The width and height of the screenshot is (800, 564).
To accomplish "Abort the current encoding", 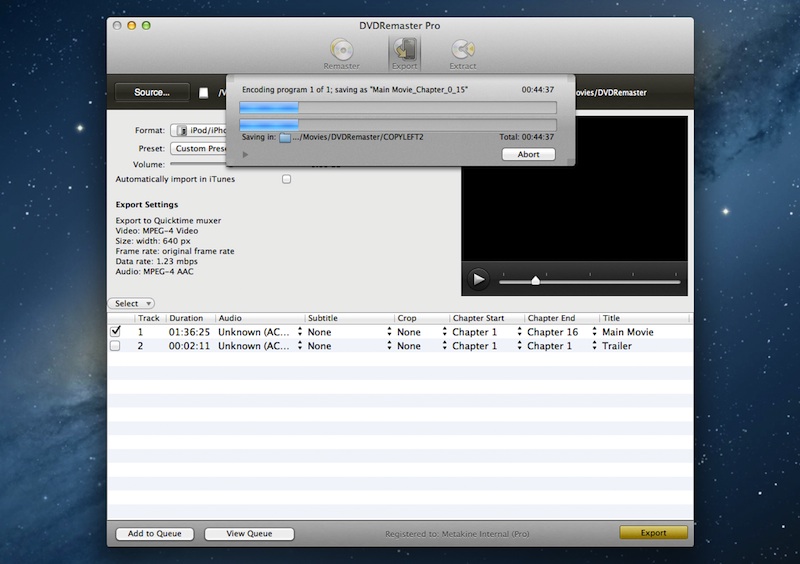I will pos(528,155).
